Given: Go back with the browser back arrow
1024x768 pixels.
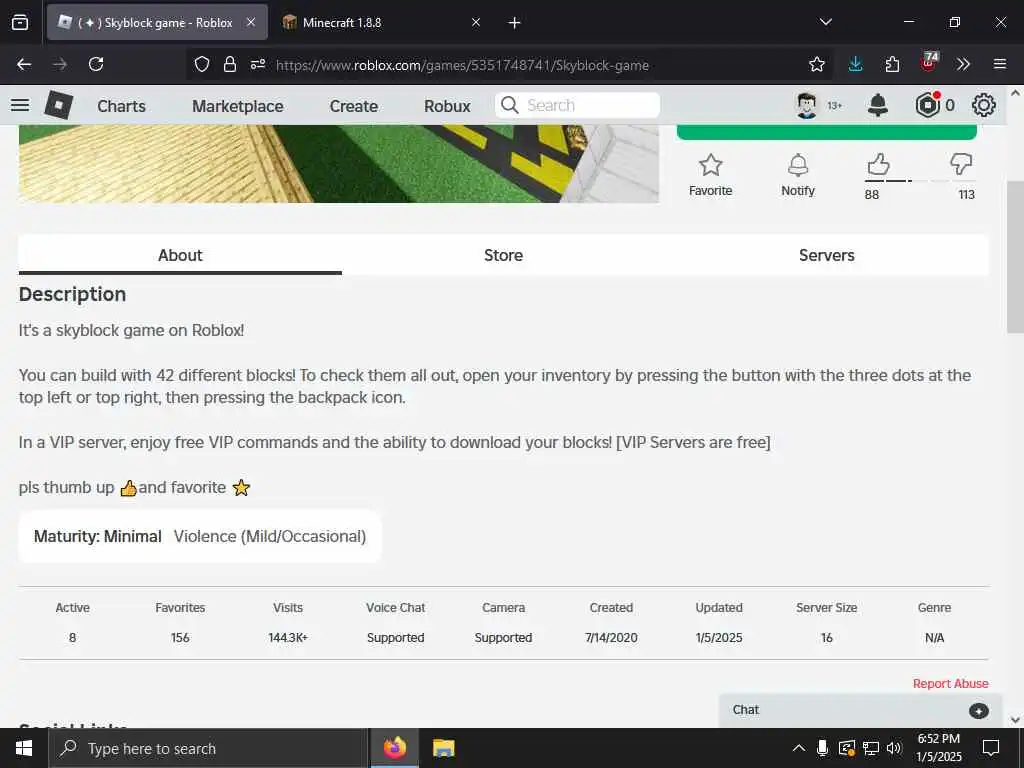Looking at the screenshot, I should pyautogui.click(x=24, y=64).
